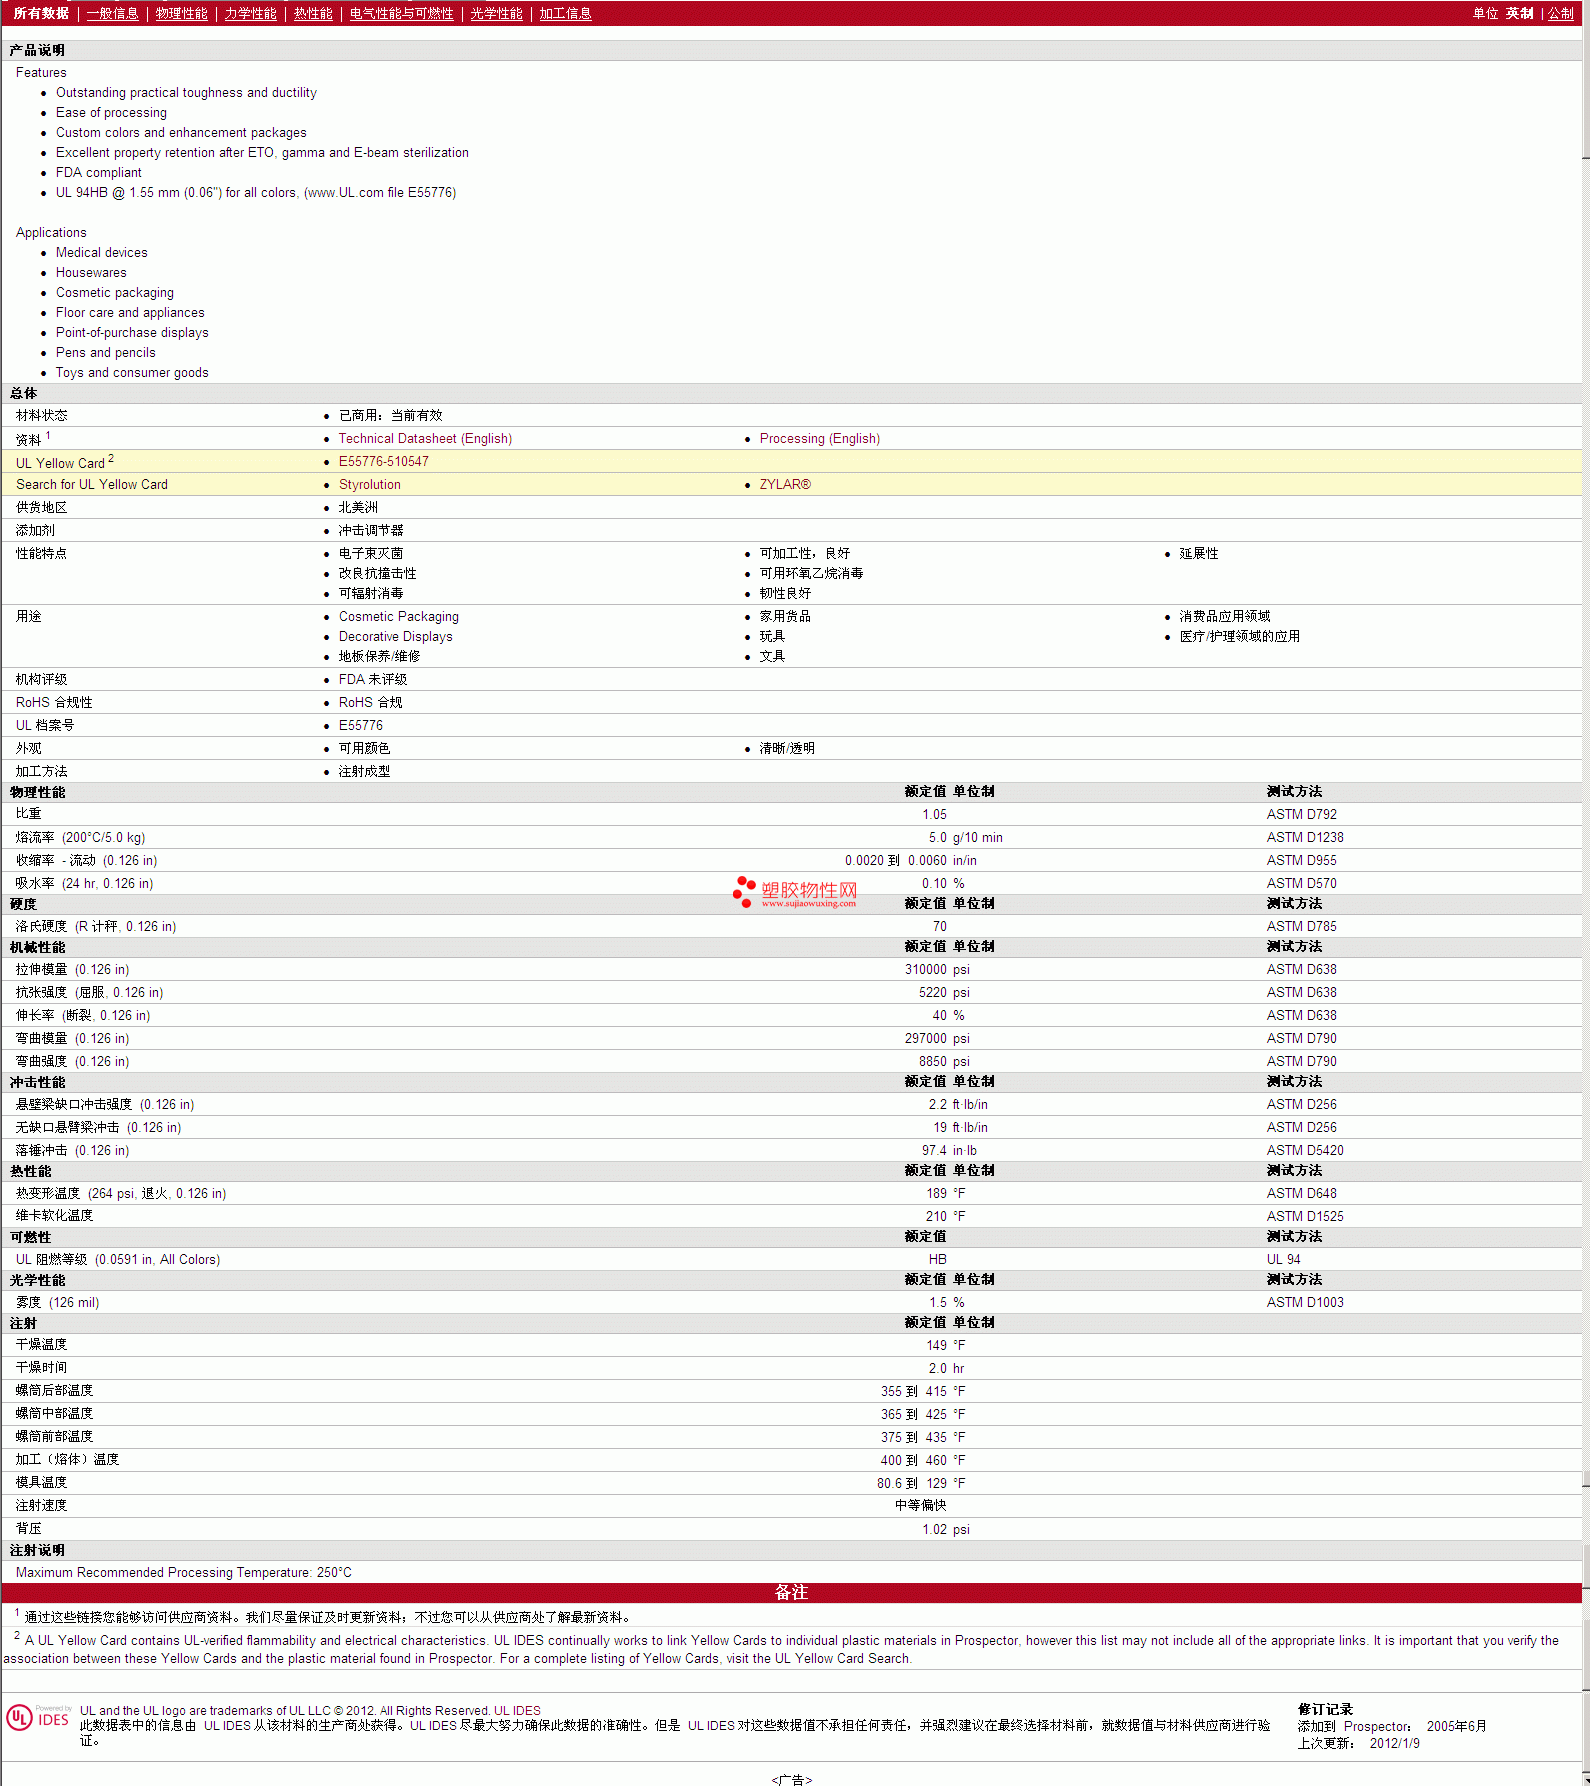This screenshot has width=1590, height=1786.
Task: Click the 弯曲强度 value 8850 psi
Action: pyautogui.click(x=944, y=1062)
